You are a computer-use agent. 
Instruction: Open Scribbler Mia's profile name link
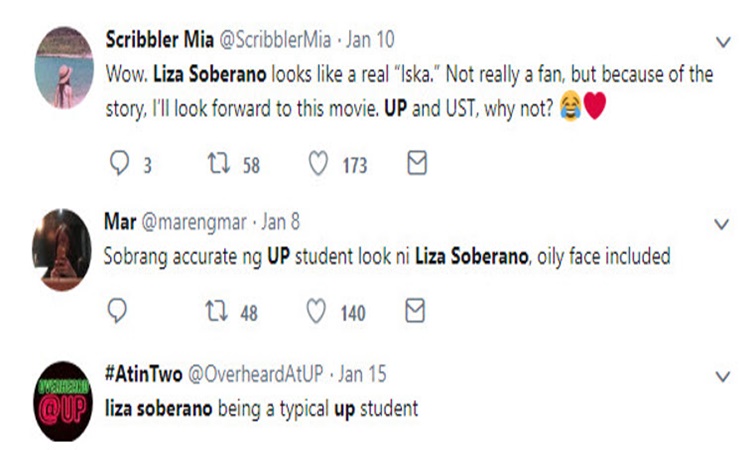(152, 40)
